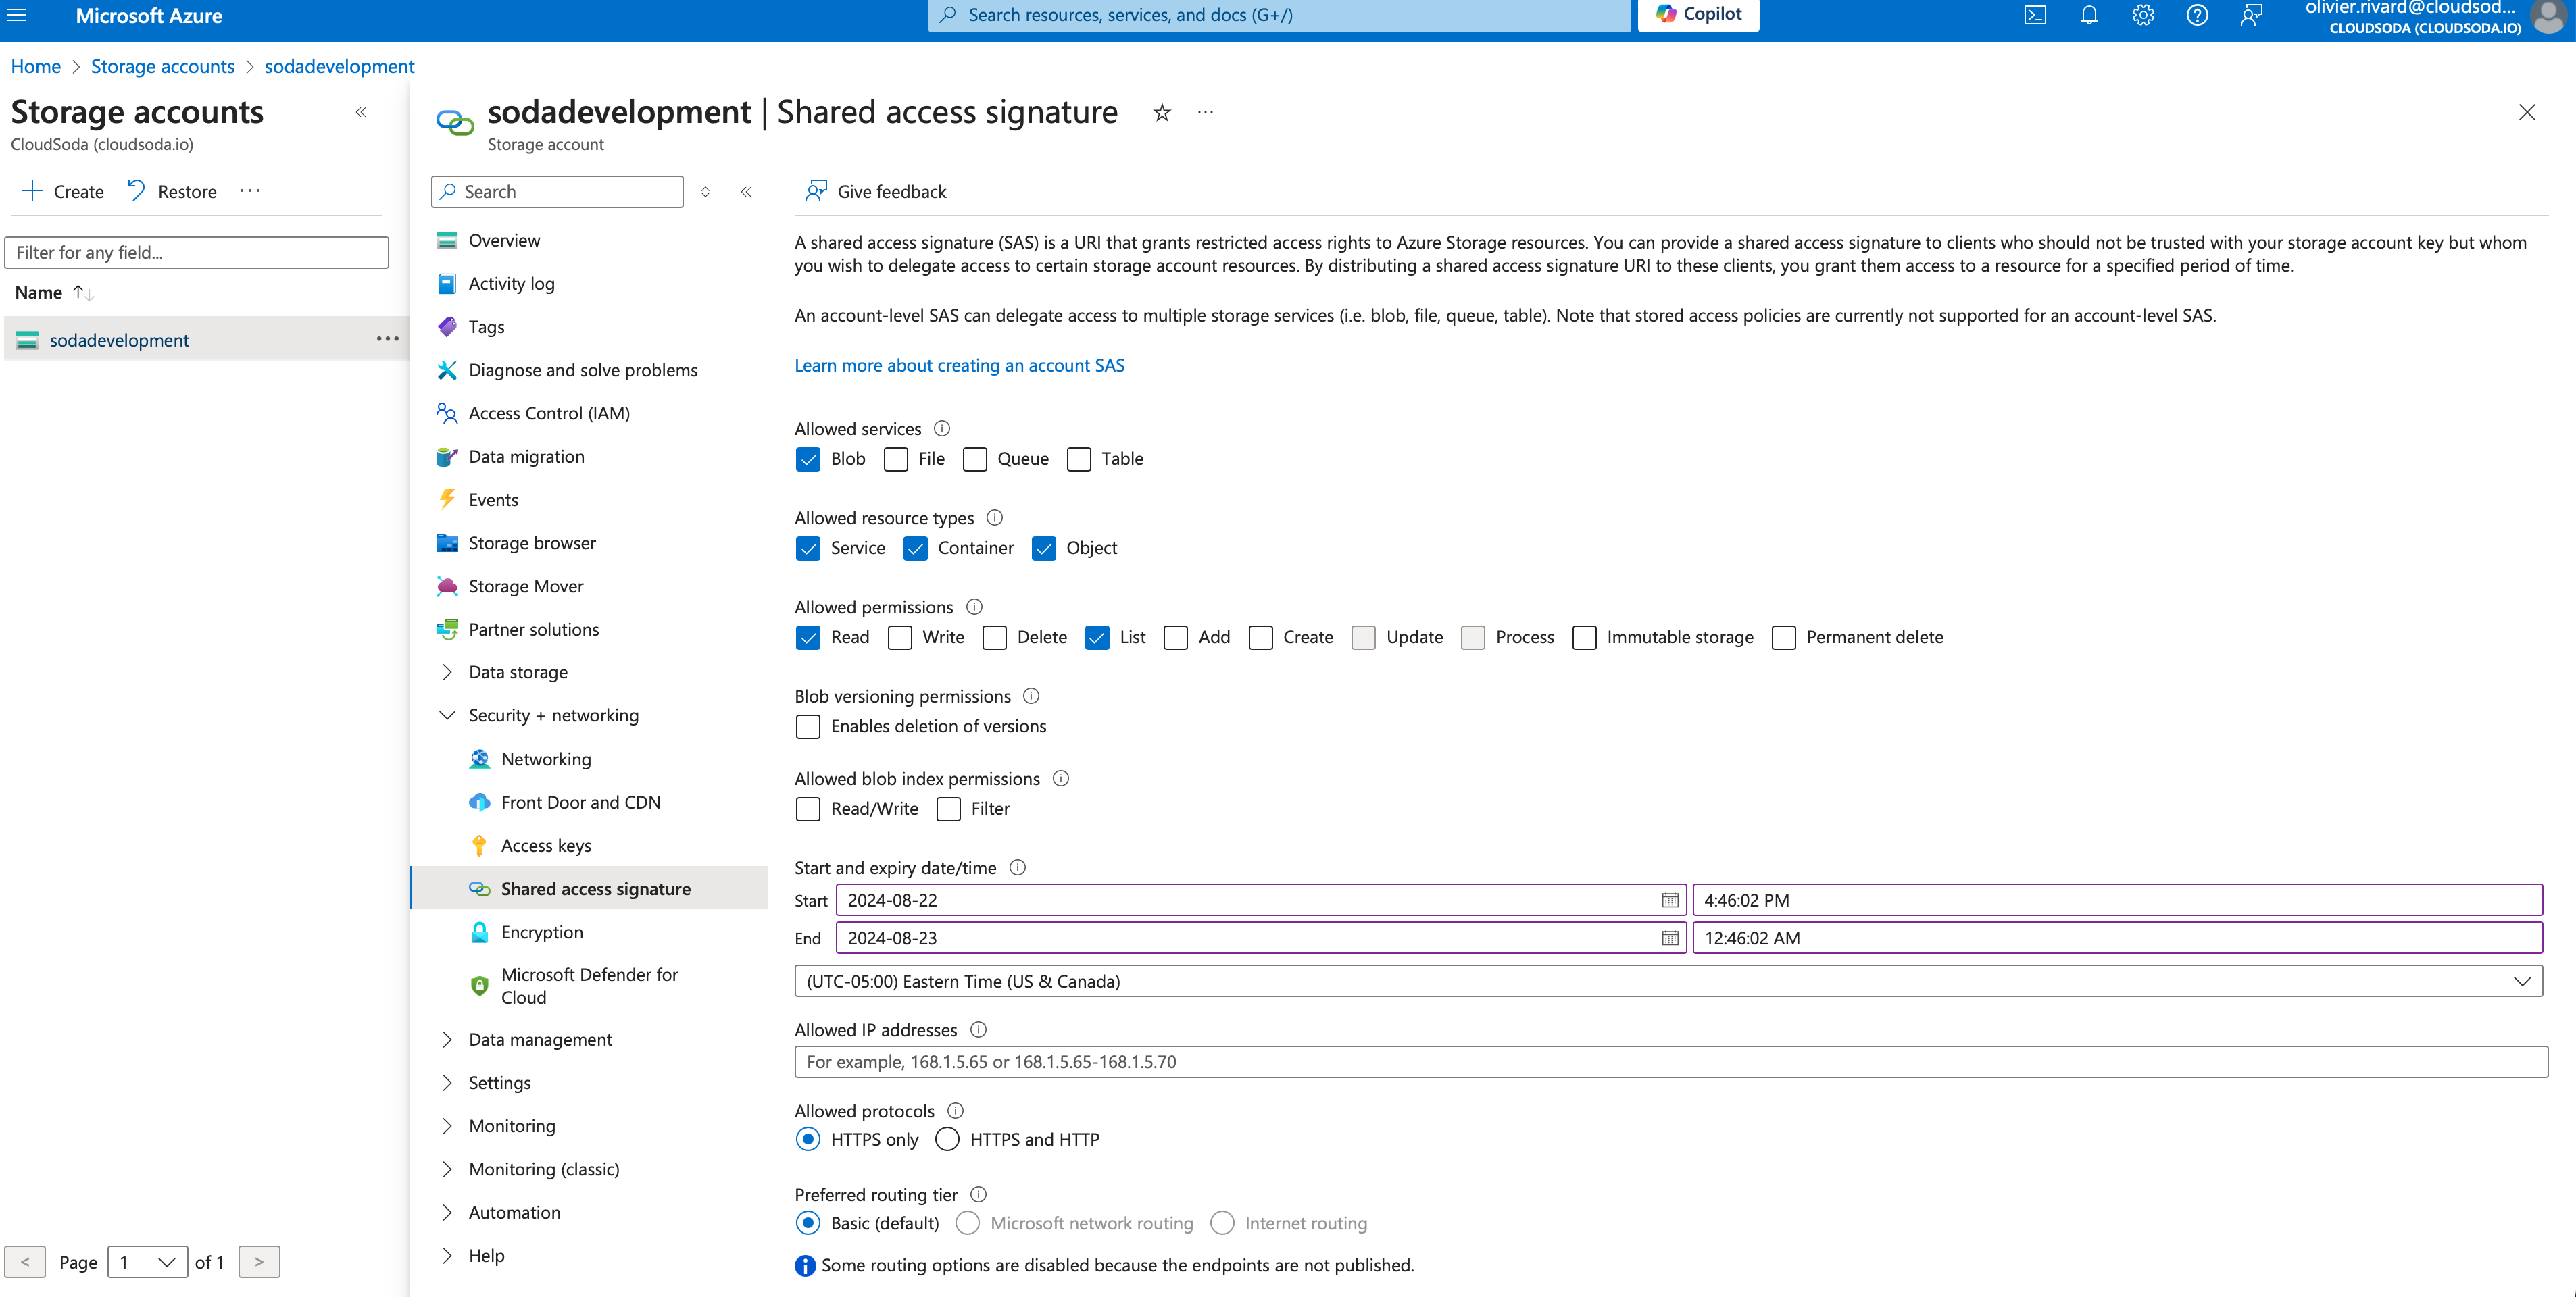This screenshot has width=2576, height=1297.
Task: Show info tooltip for Blob versioning permissions
Action: coord(1031,695)
